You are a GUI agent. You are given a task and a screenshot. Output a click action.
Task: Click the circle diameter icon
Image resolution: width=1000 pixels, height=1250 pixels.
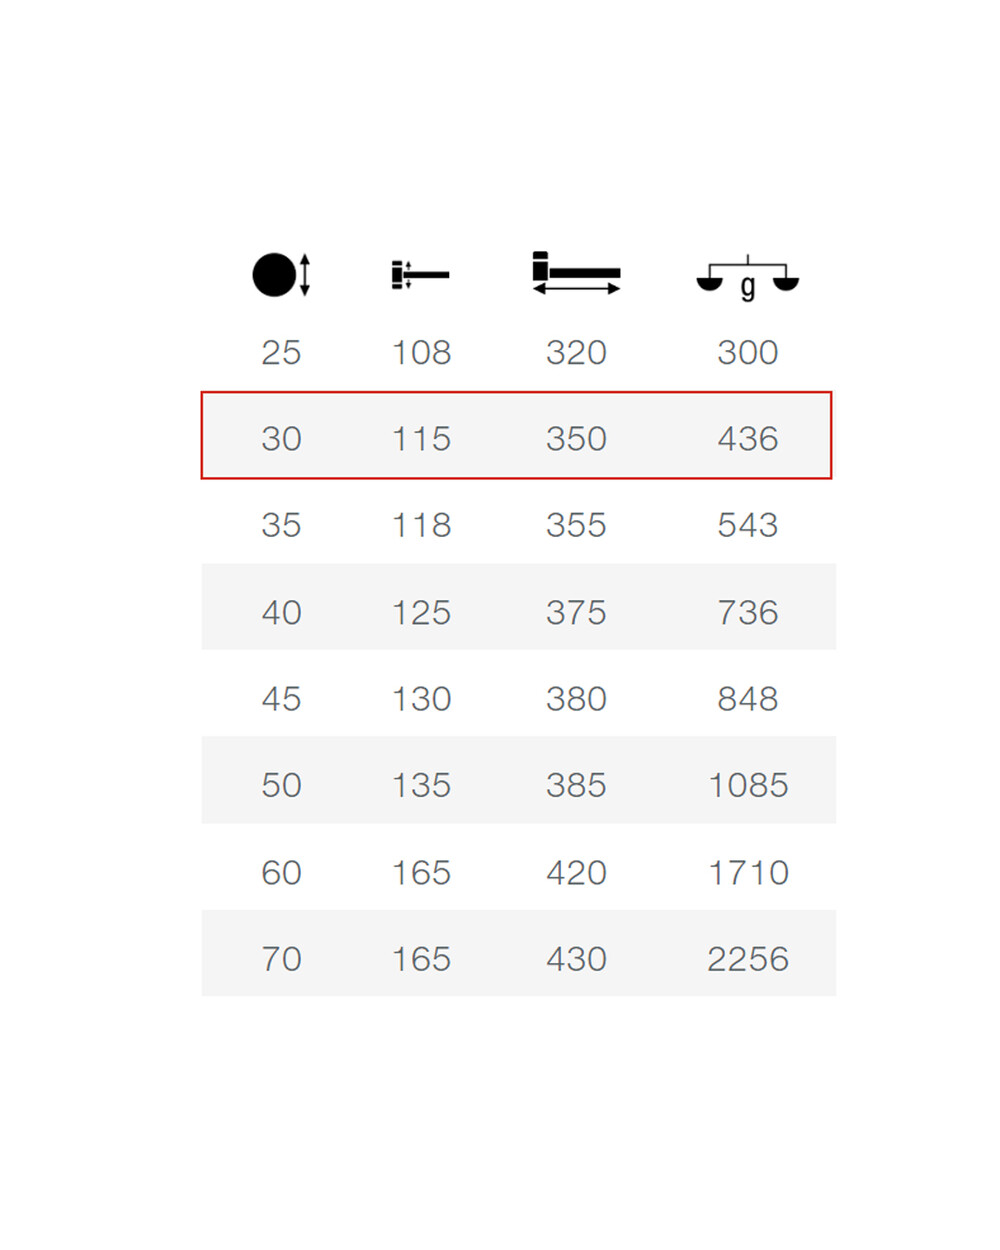280,275
